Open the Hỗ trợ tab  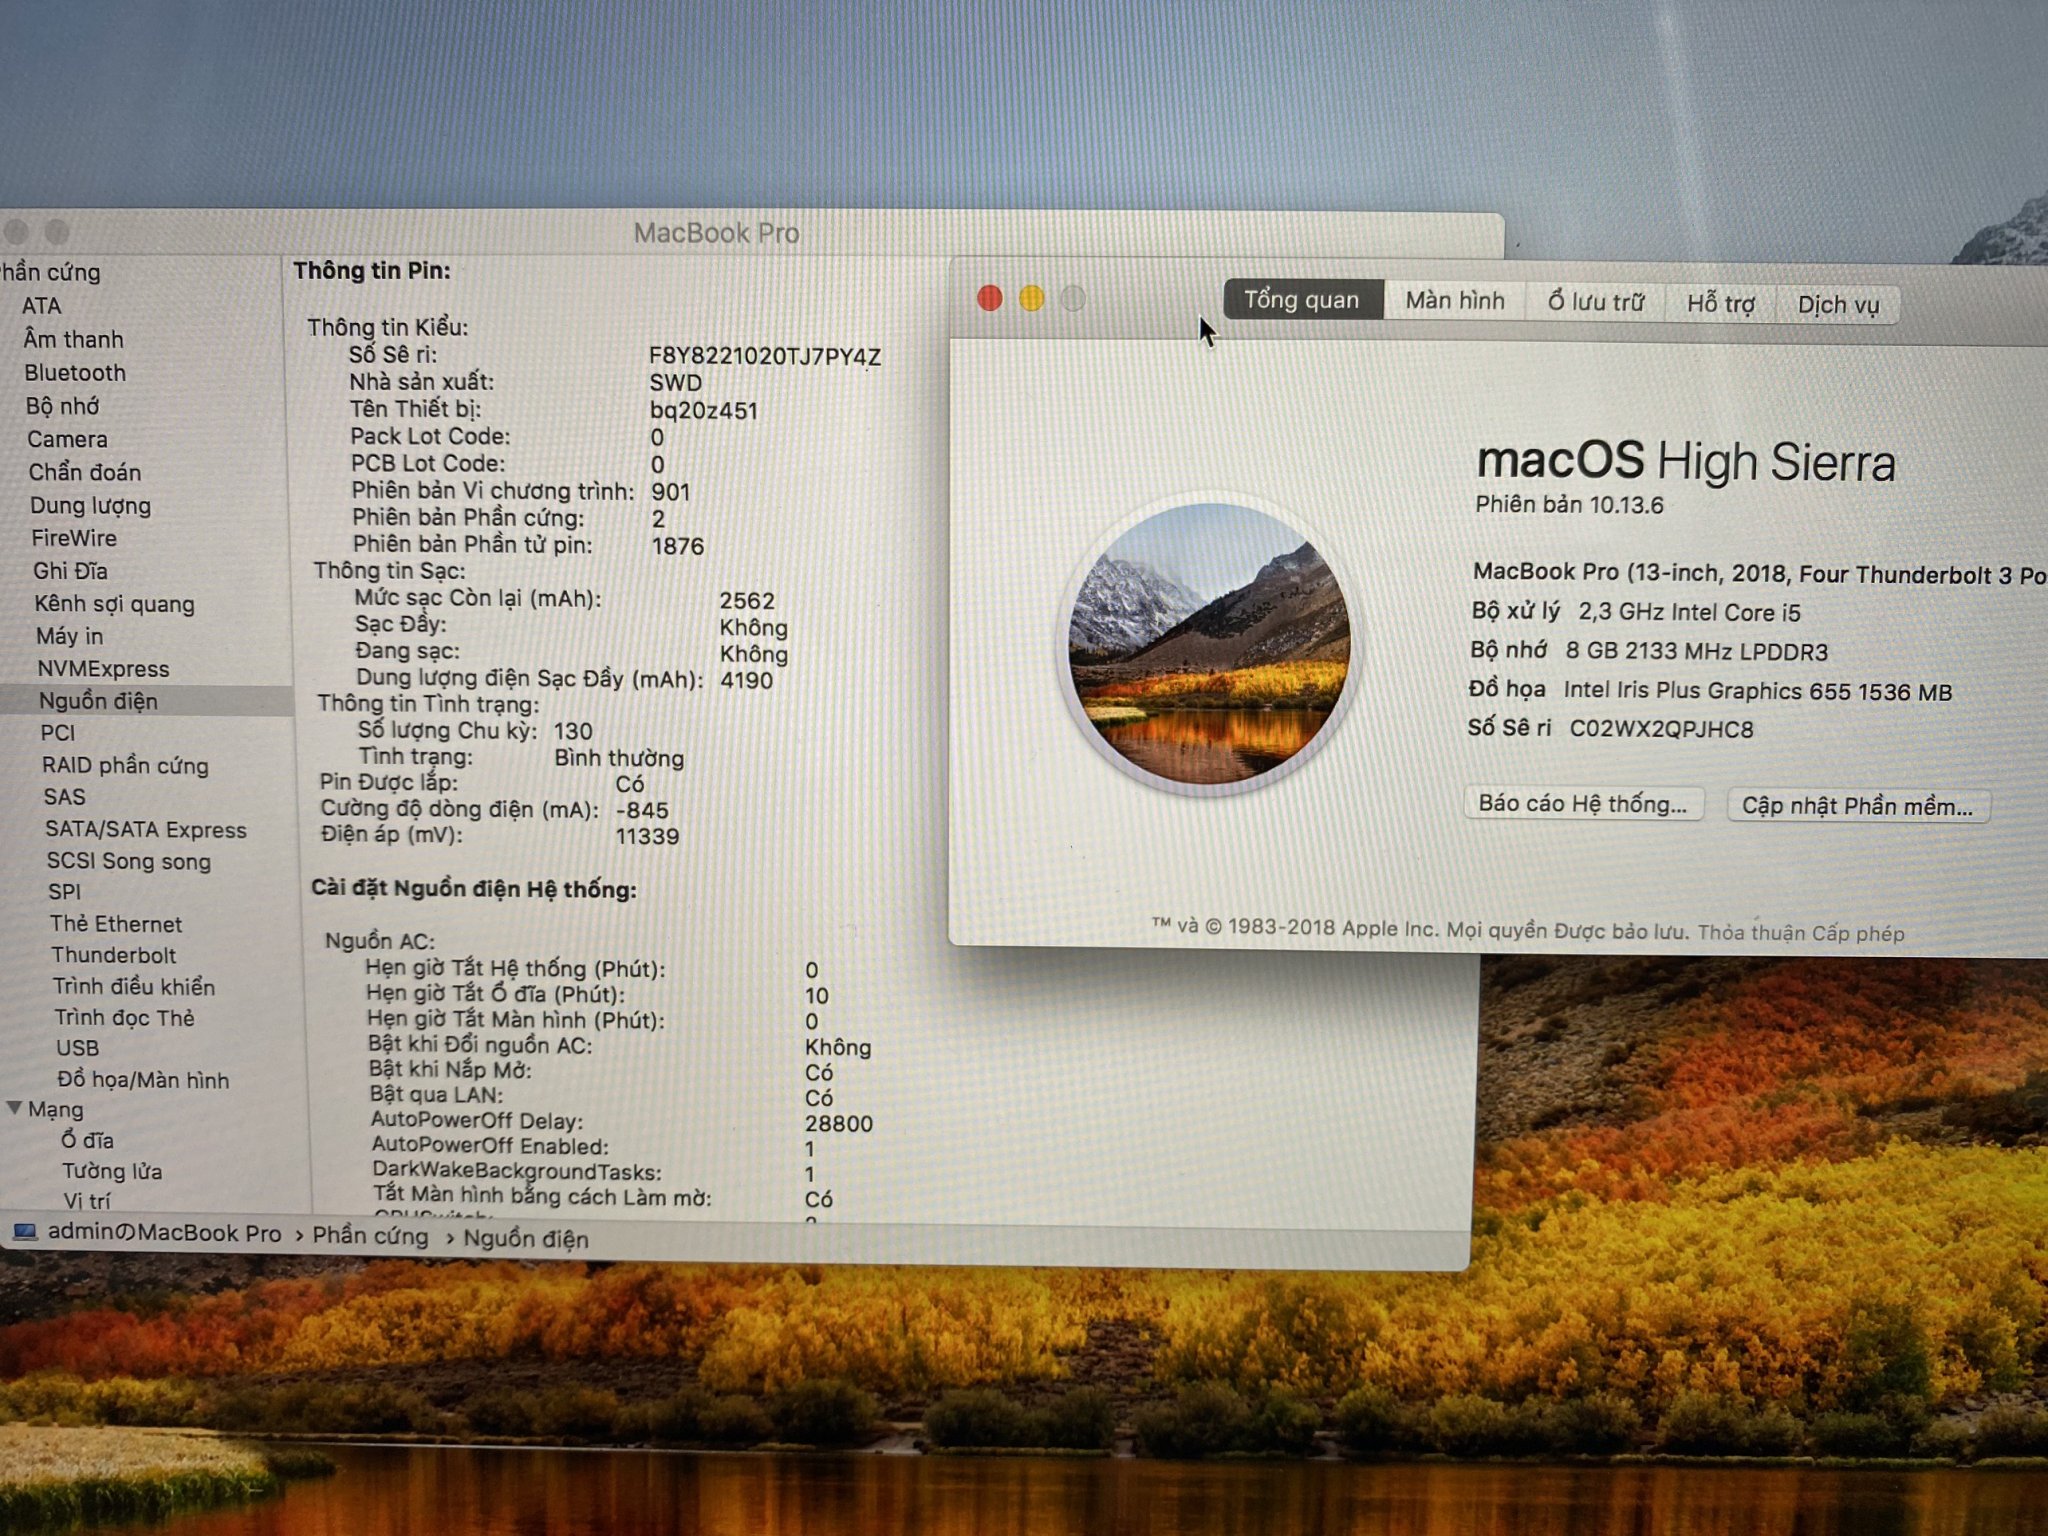tap(1721, 303)
